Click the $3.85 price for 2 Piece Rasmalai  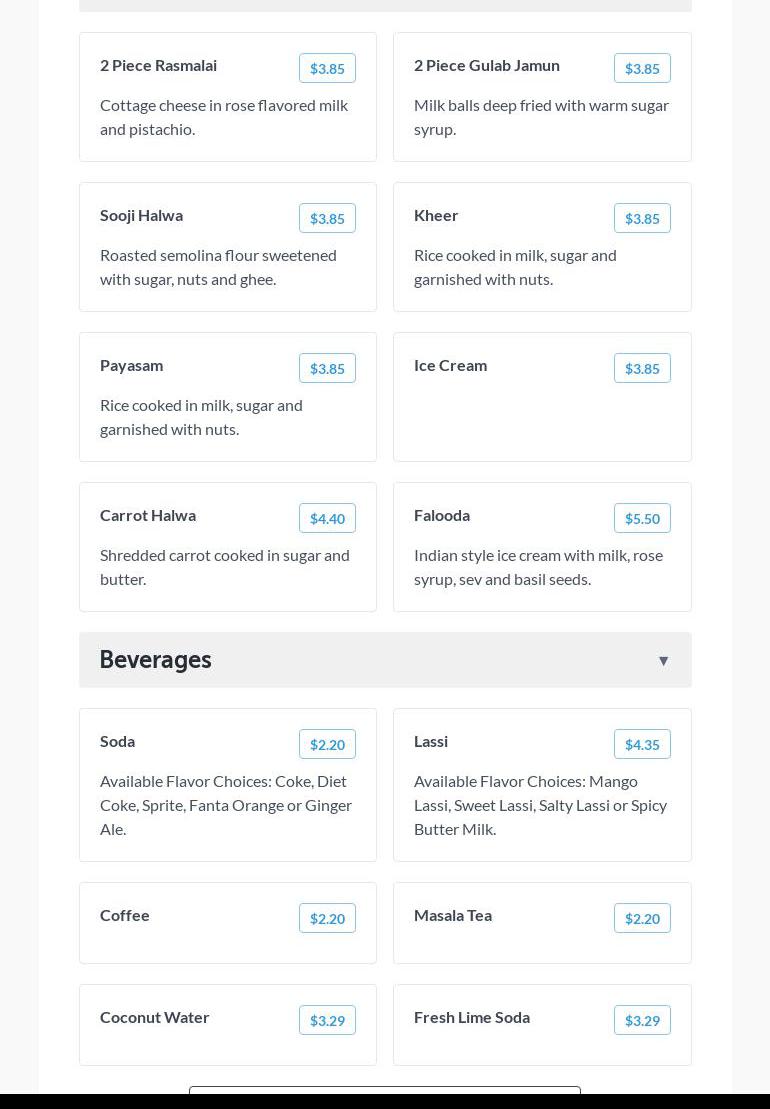[x=327, y=69]
